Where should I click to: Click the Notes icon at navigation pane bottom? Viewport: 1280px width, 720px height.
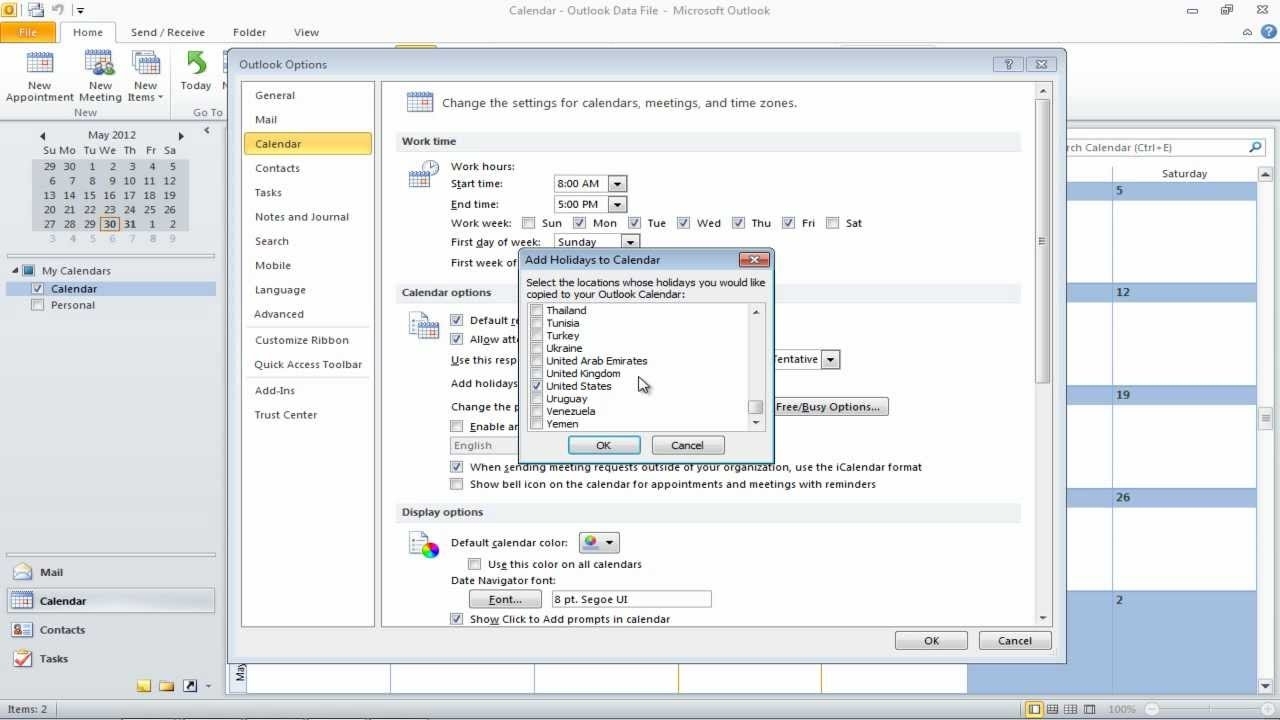click(x=144, y=686)
